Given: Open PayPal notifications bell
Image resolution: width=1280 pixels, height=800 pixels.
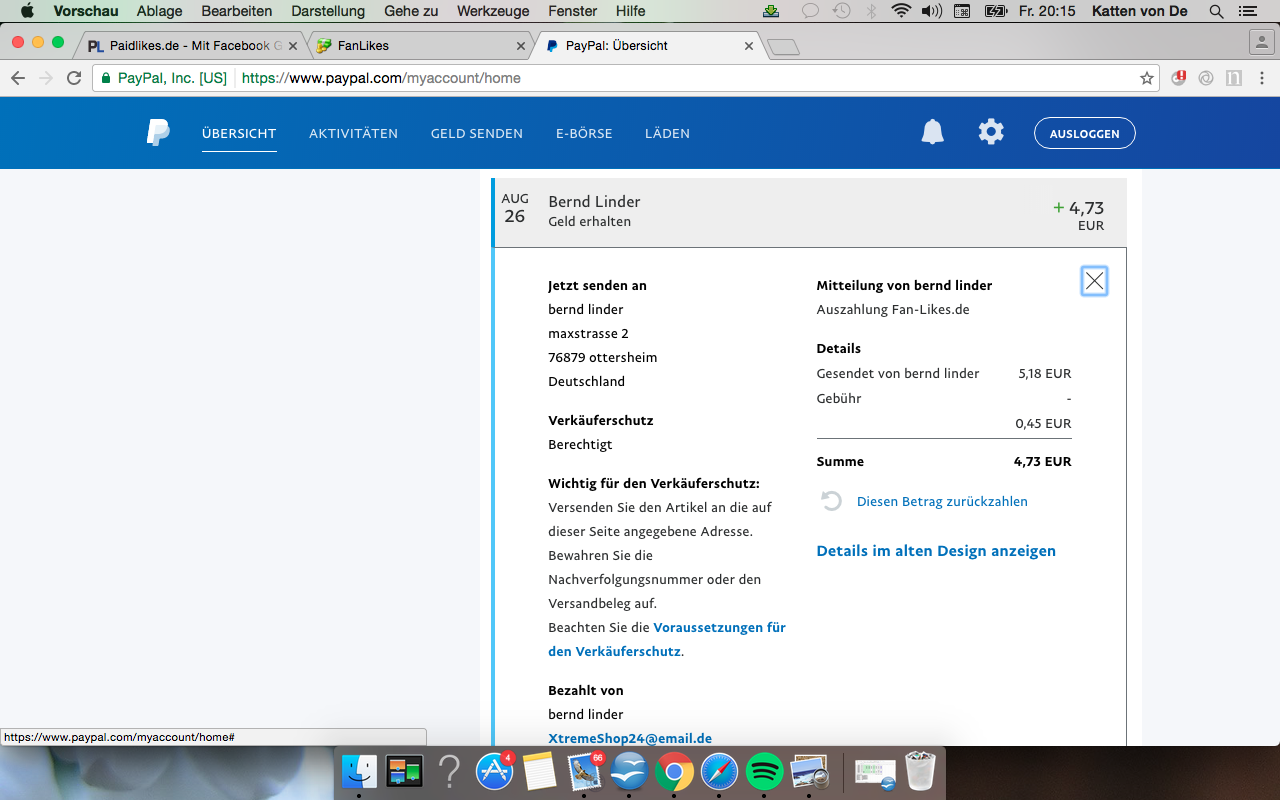Looking at the screenshot, I should [x=932, y=132].
